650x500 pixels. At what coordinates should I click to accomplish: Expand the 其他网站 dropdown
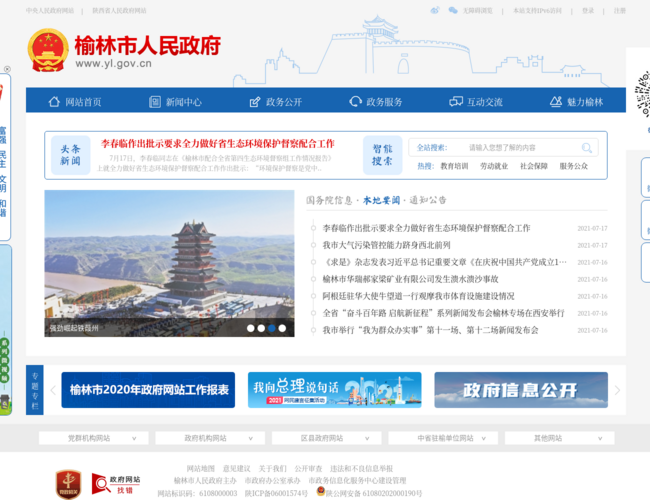tap(560, 438)
